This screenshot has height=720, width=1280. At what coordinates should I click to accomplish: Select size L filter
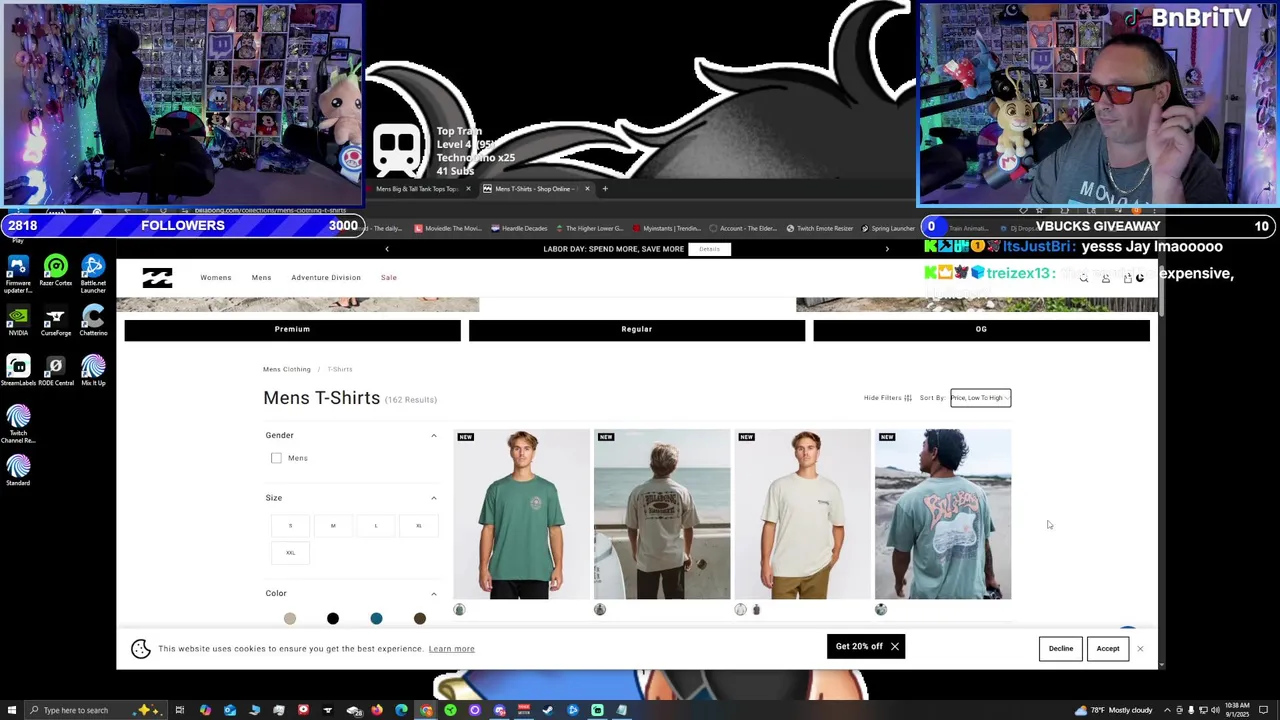pyautogui.click(x=376, y=526)
